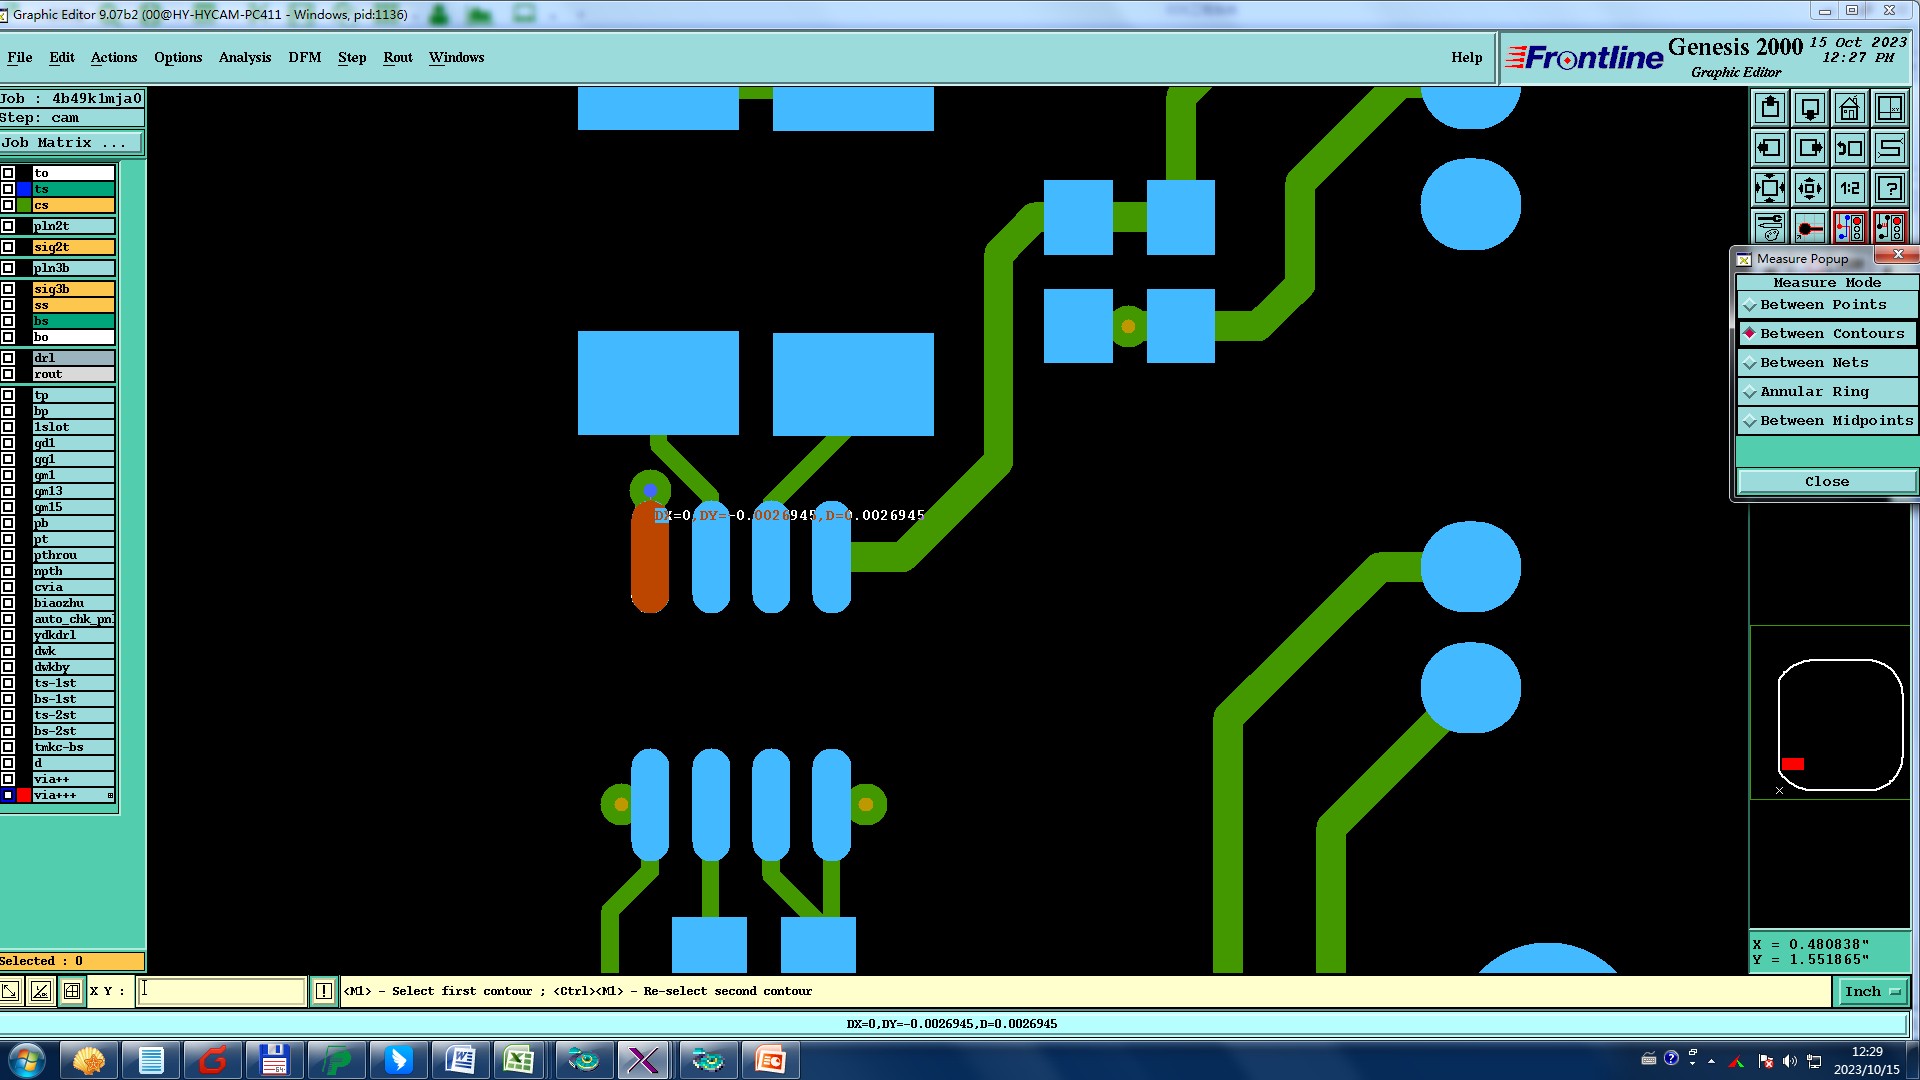Viewport: 1920px width, 1080px height.
Task: Click the previous view undo-zoom icon
Action: 1849,148
